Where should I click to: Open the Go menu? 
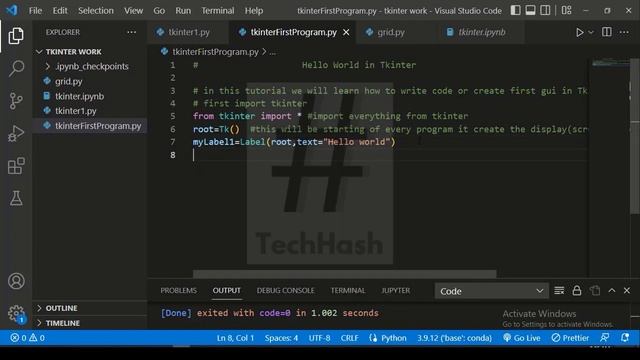(159, 11)
